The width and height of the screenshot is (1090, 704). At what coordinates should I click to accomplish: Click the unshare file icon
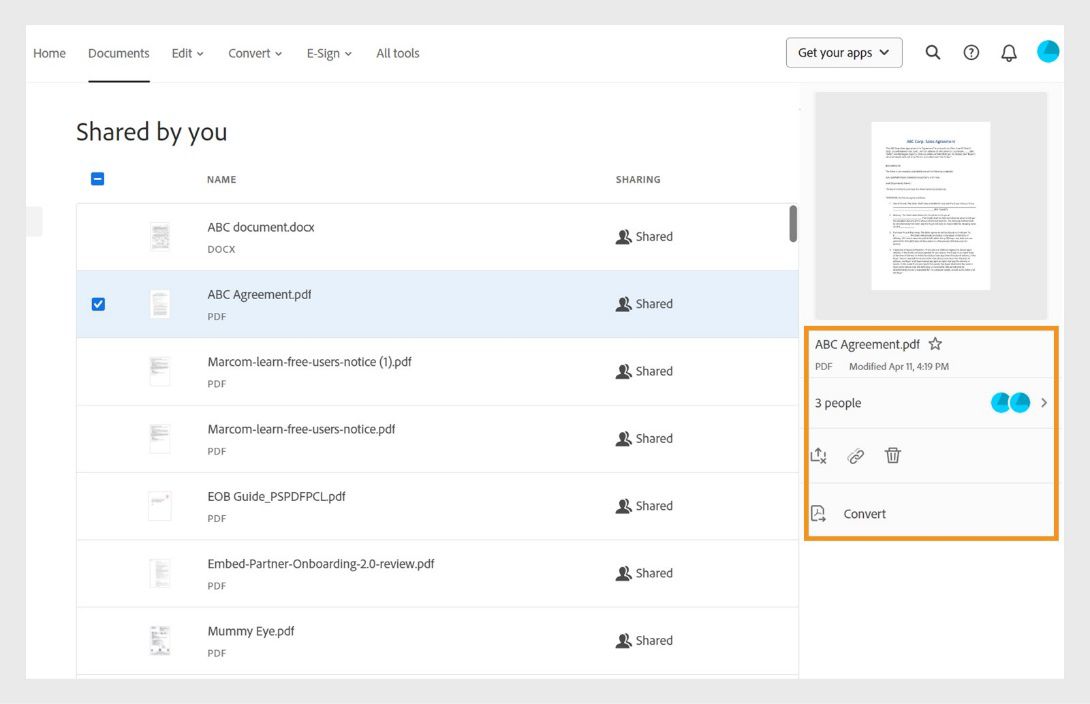(x=819, y=456)
